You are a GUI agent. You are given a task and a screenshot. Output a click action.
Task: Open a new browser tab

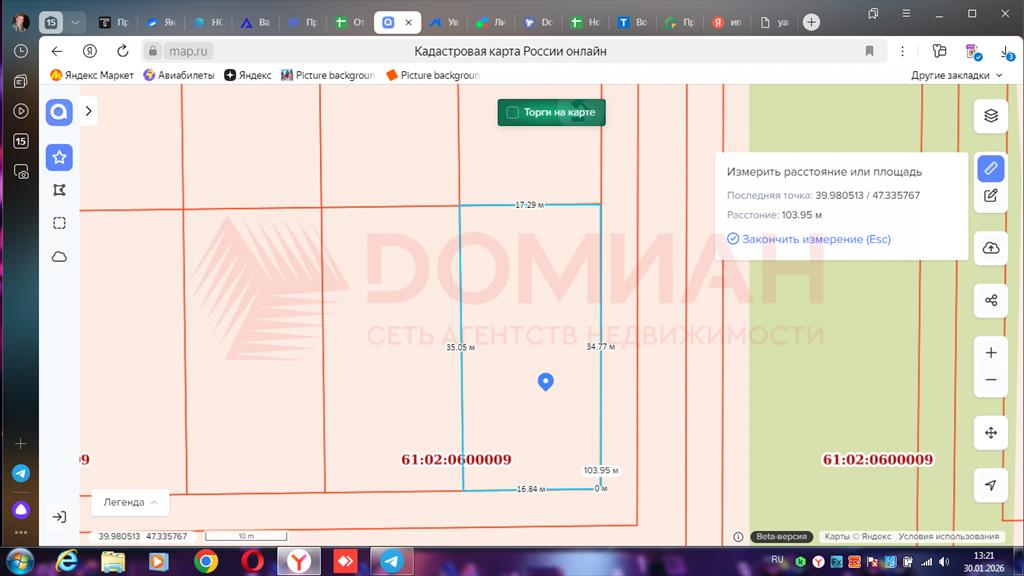pyautogui.click(x=811, y=22)
